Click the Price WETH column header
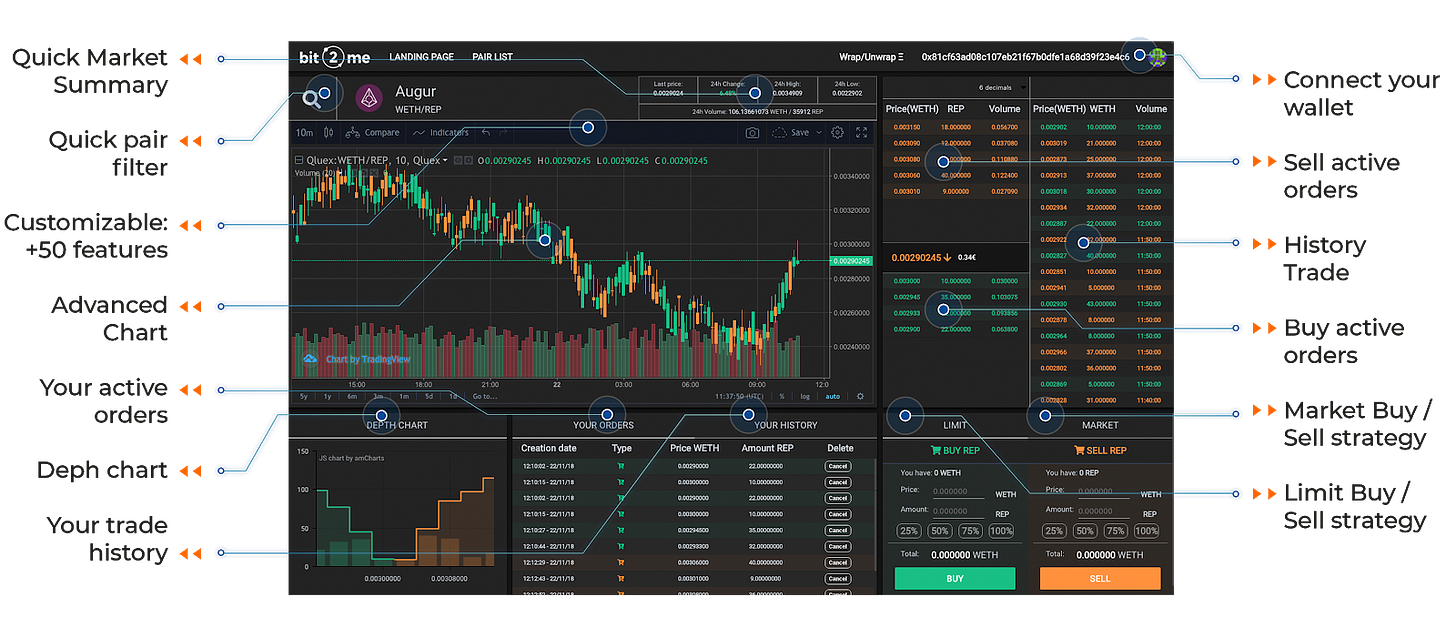Image resolution: width=1456 pixels, height=618 pixels. 694,448
